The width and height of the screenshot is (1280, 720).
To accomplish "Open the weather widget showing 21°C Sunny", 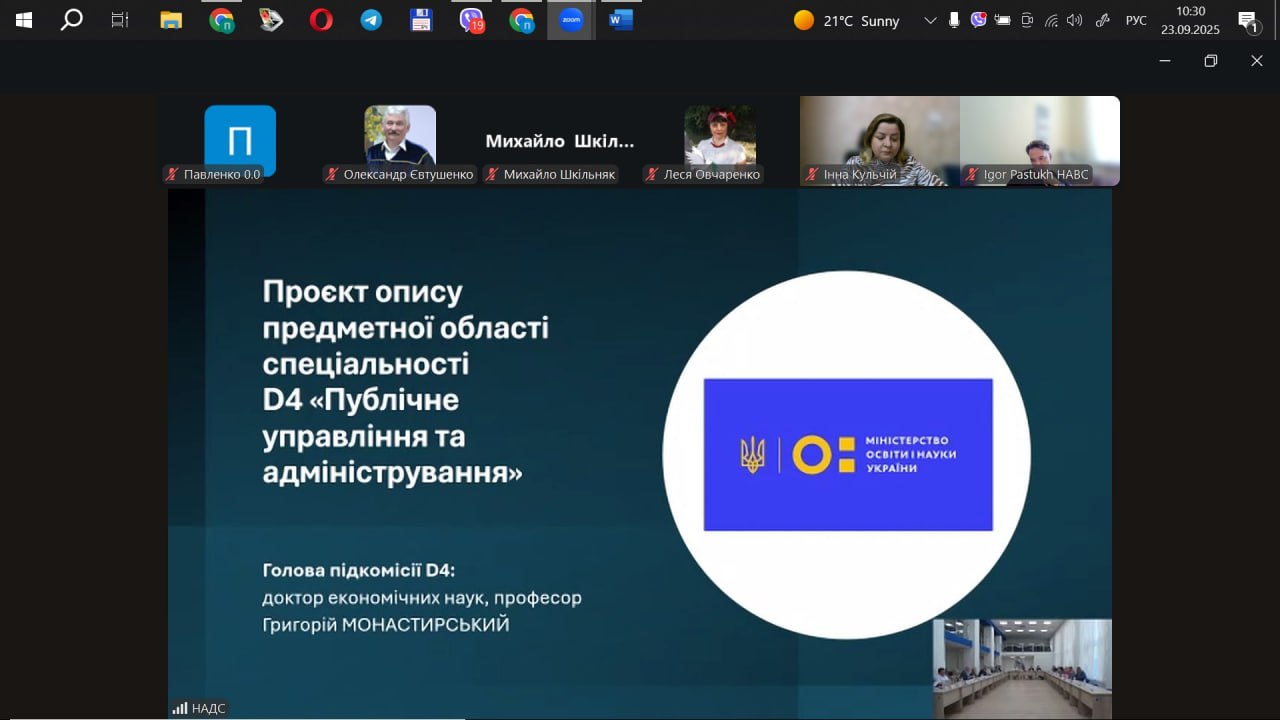I will (x=846, y=20).
